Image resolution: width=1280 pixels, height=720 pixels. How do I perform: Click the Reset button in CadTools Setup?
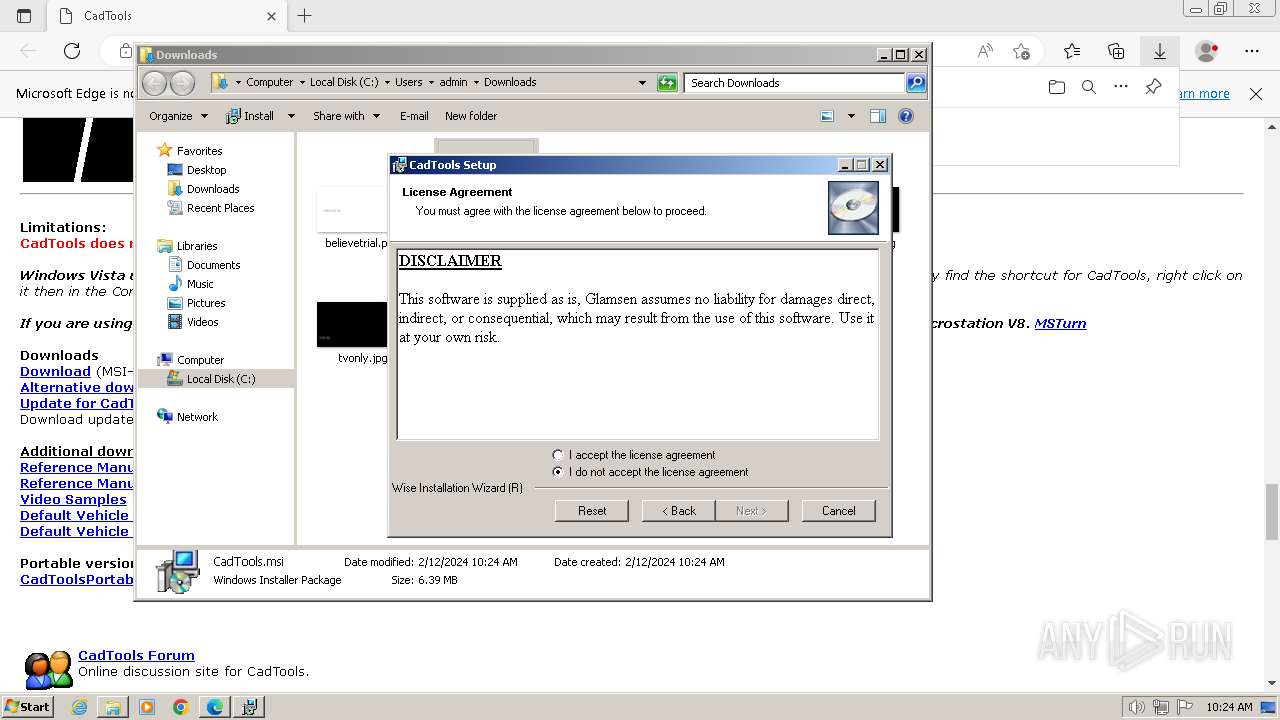tap(592, 511)
